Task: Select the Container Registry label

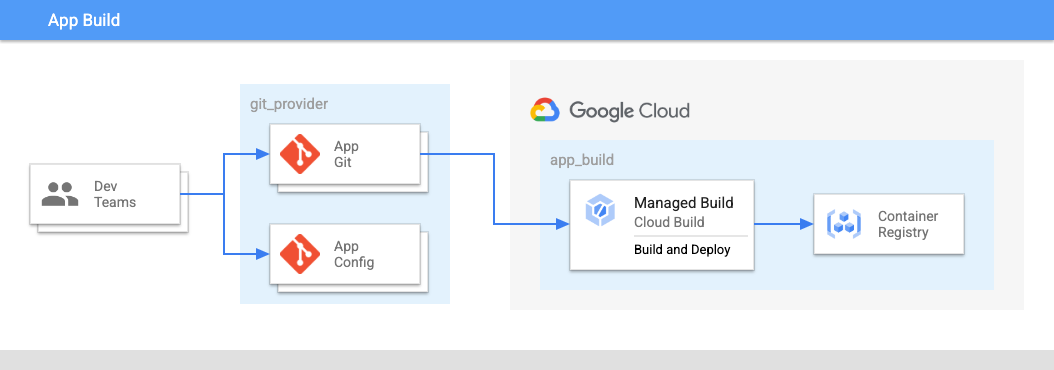Action: [x=907, y=224]
